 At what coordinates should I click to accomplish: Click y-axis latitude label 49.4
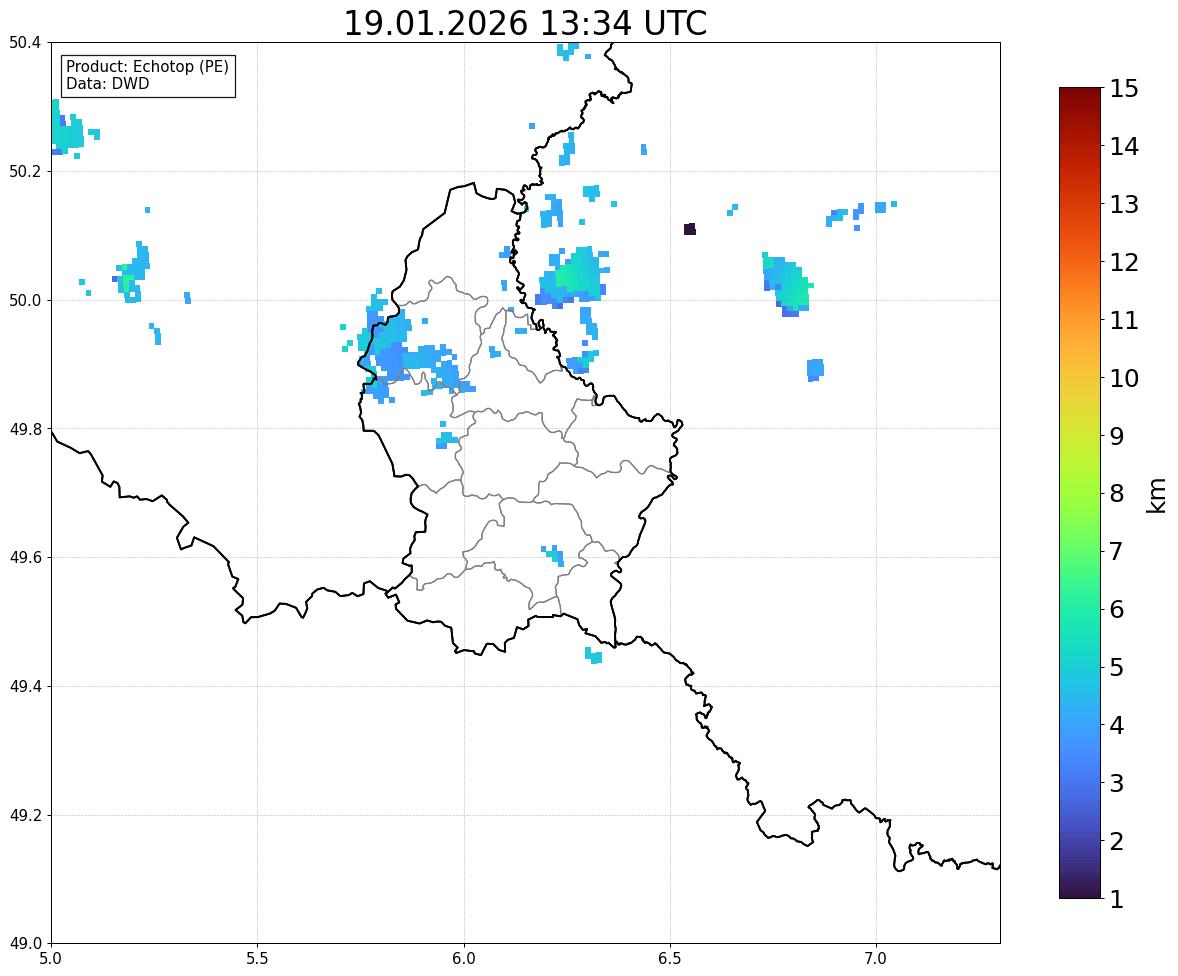[25, 686]
